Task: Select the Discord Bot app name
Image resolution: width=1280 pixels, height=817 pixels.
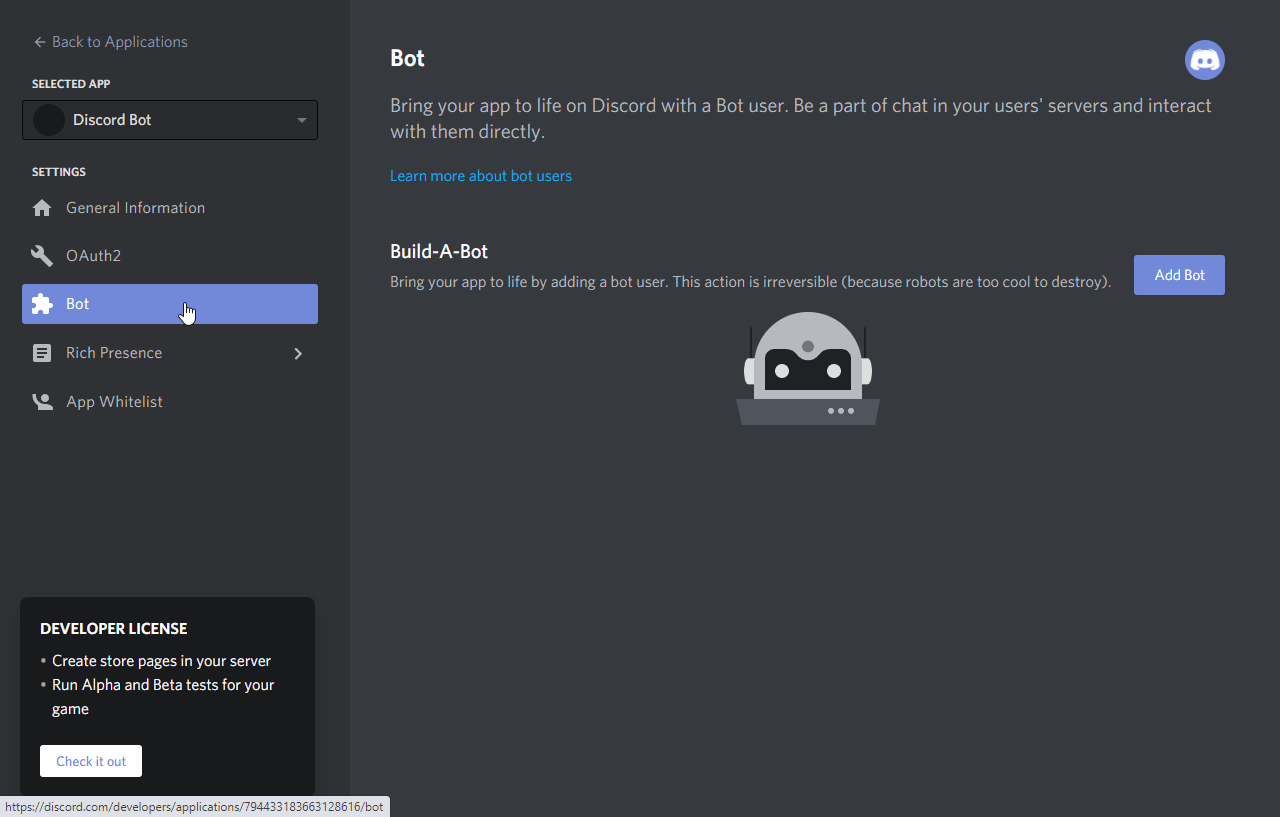Action: 112,120
